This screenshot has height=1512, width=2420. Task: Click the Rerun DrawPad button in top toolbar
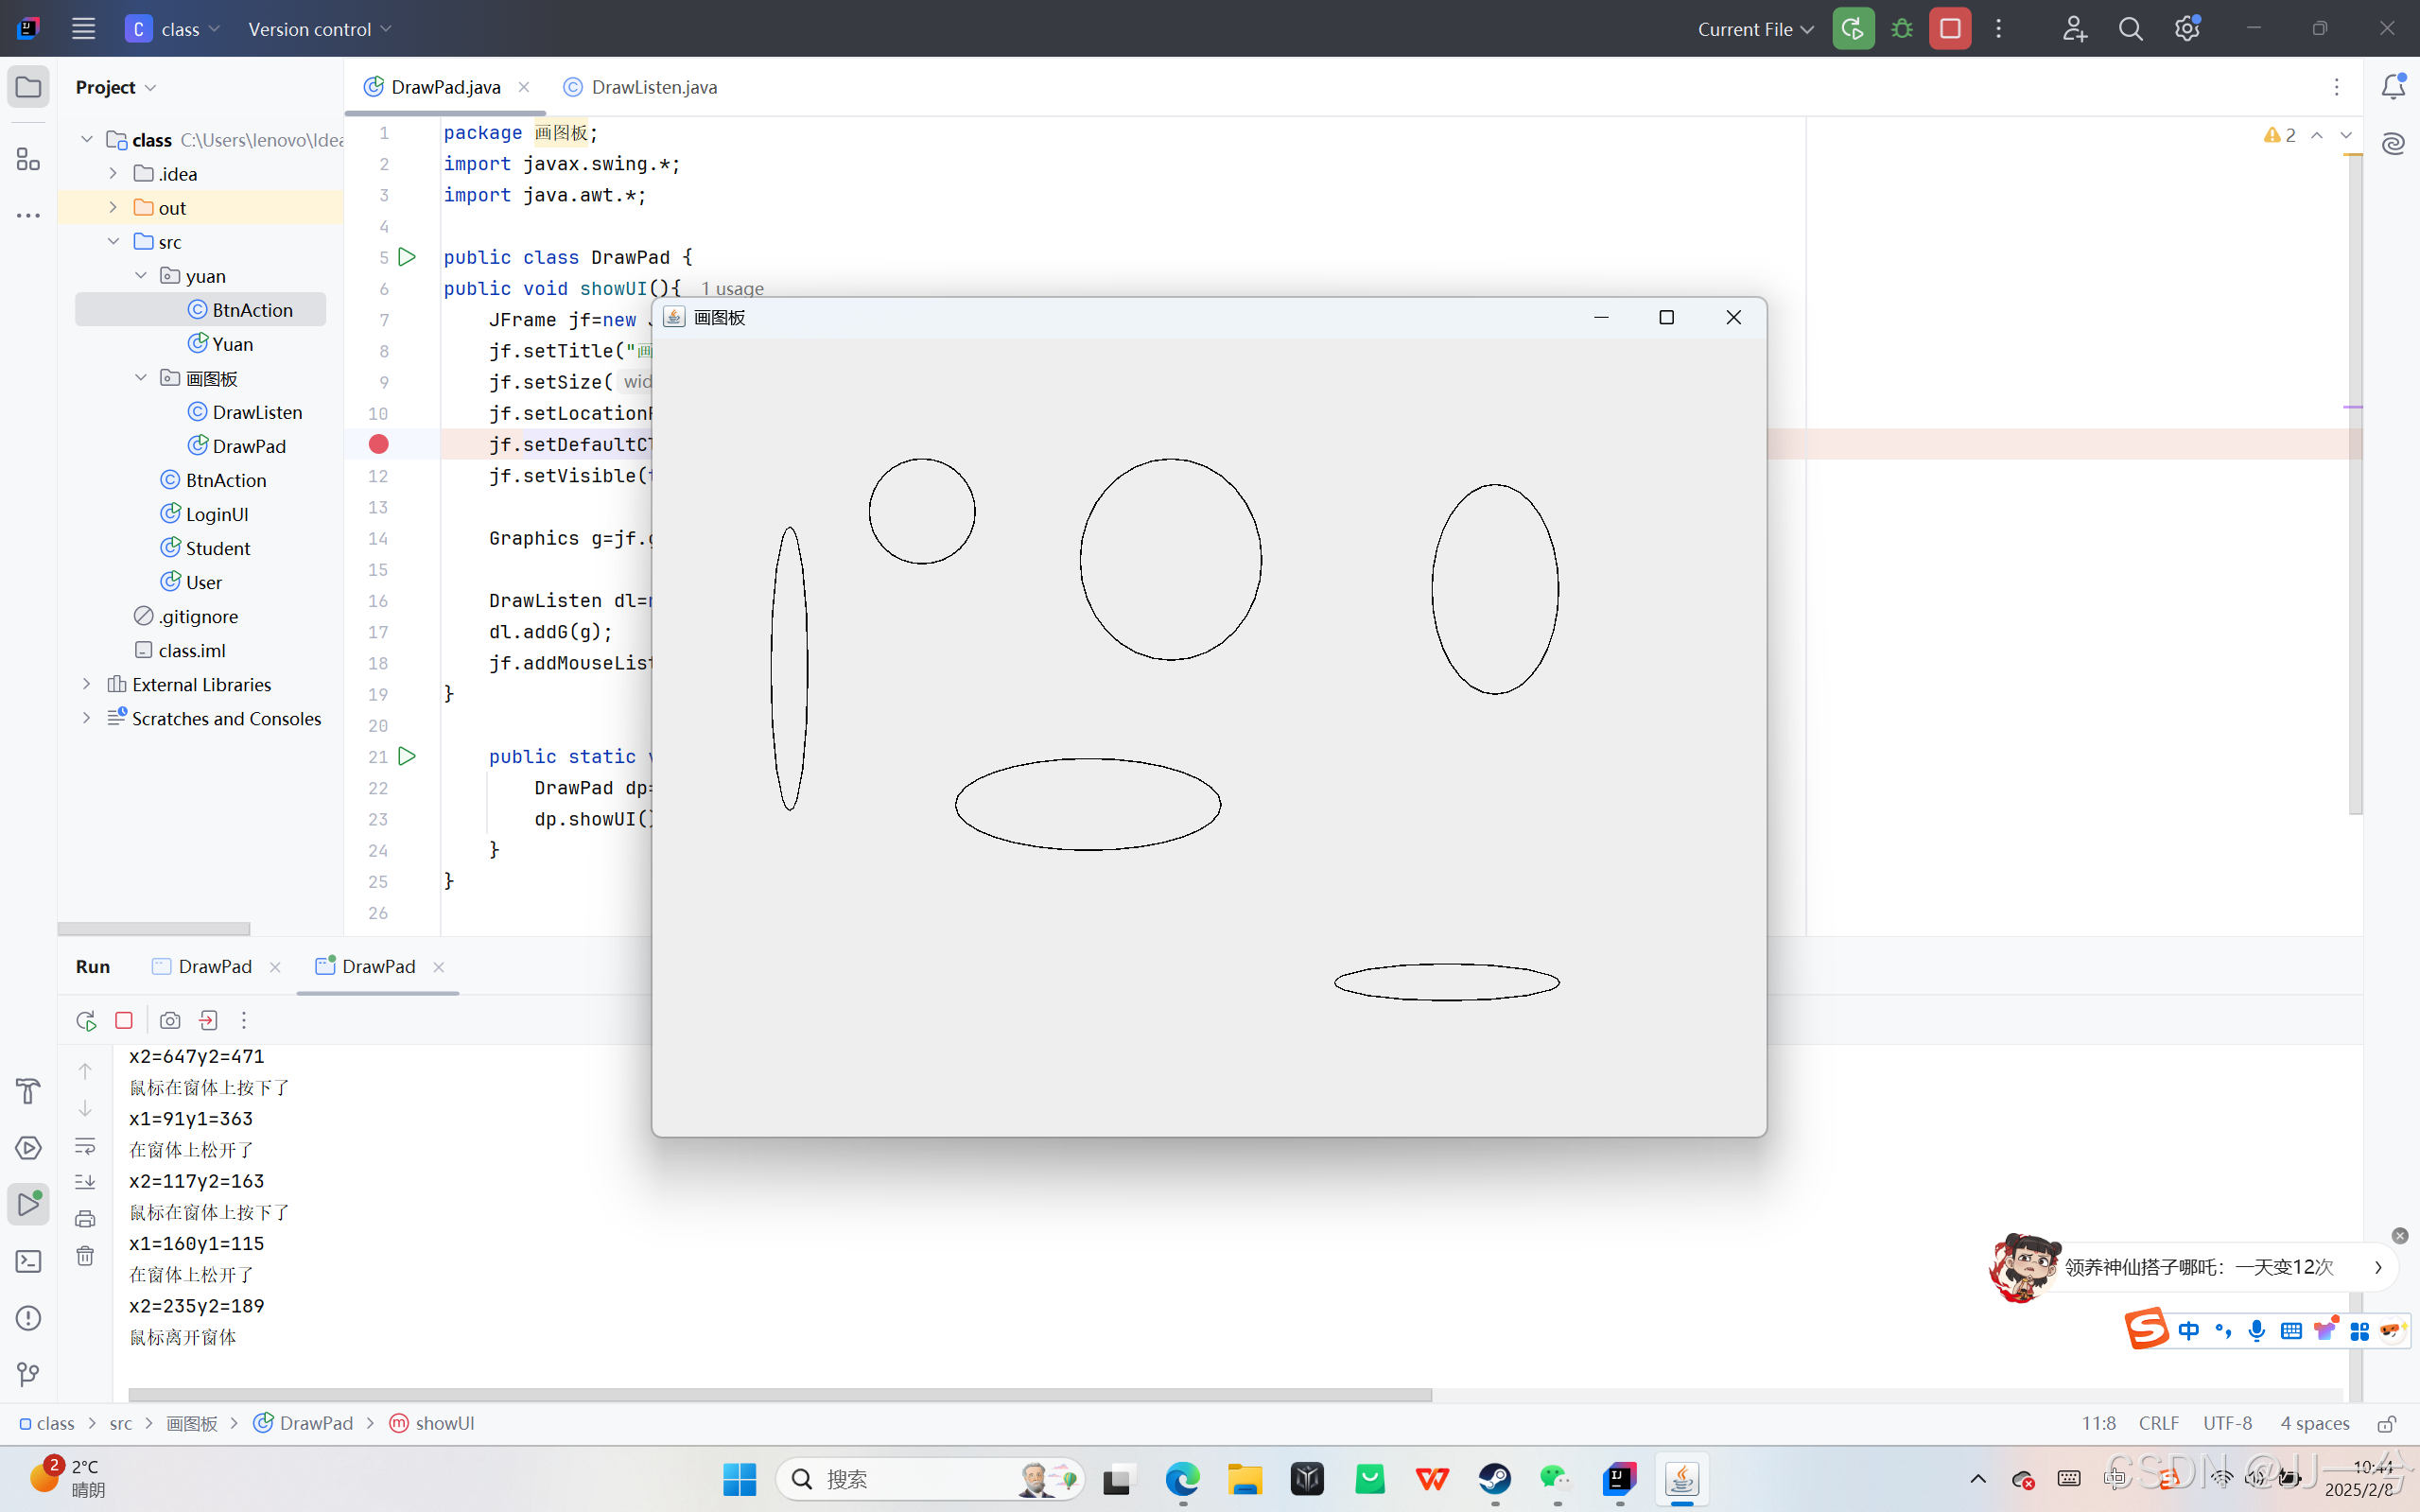tap(1853, 29)
